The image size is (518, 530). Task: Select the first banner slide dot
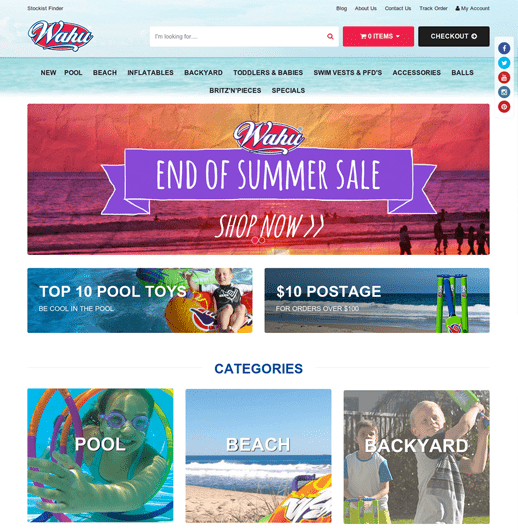click(x=255, y=240)
